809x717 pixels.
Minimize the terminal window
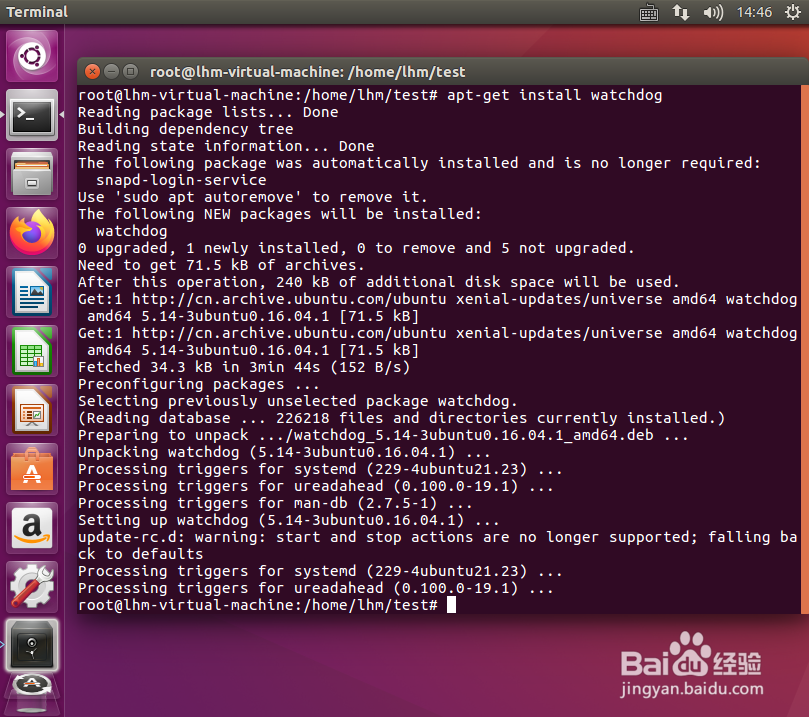coord(111,71)
